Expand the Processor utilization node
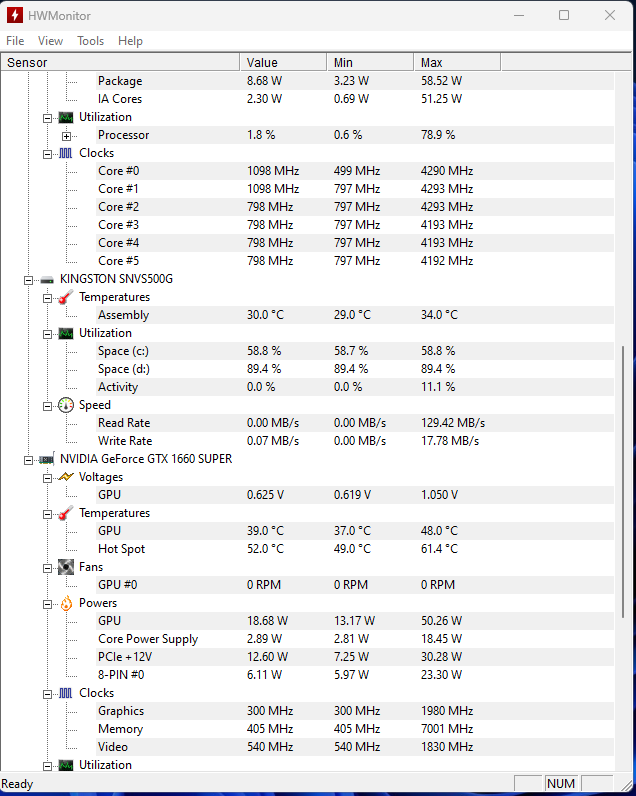This screenshot has height=796, width=636. [x=66, y=136]
